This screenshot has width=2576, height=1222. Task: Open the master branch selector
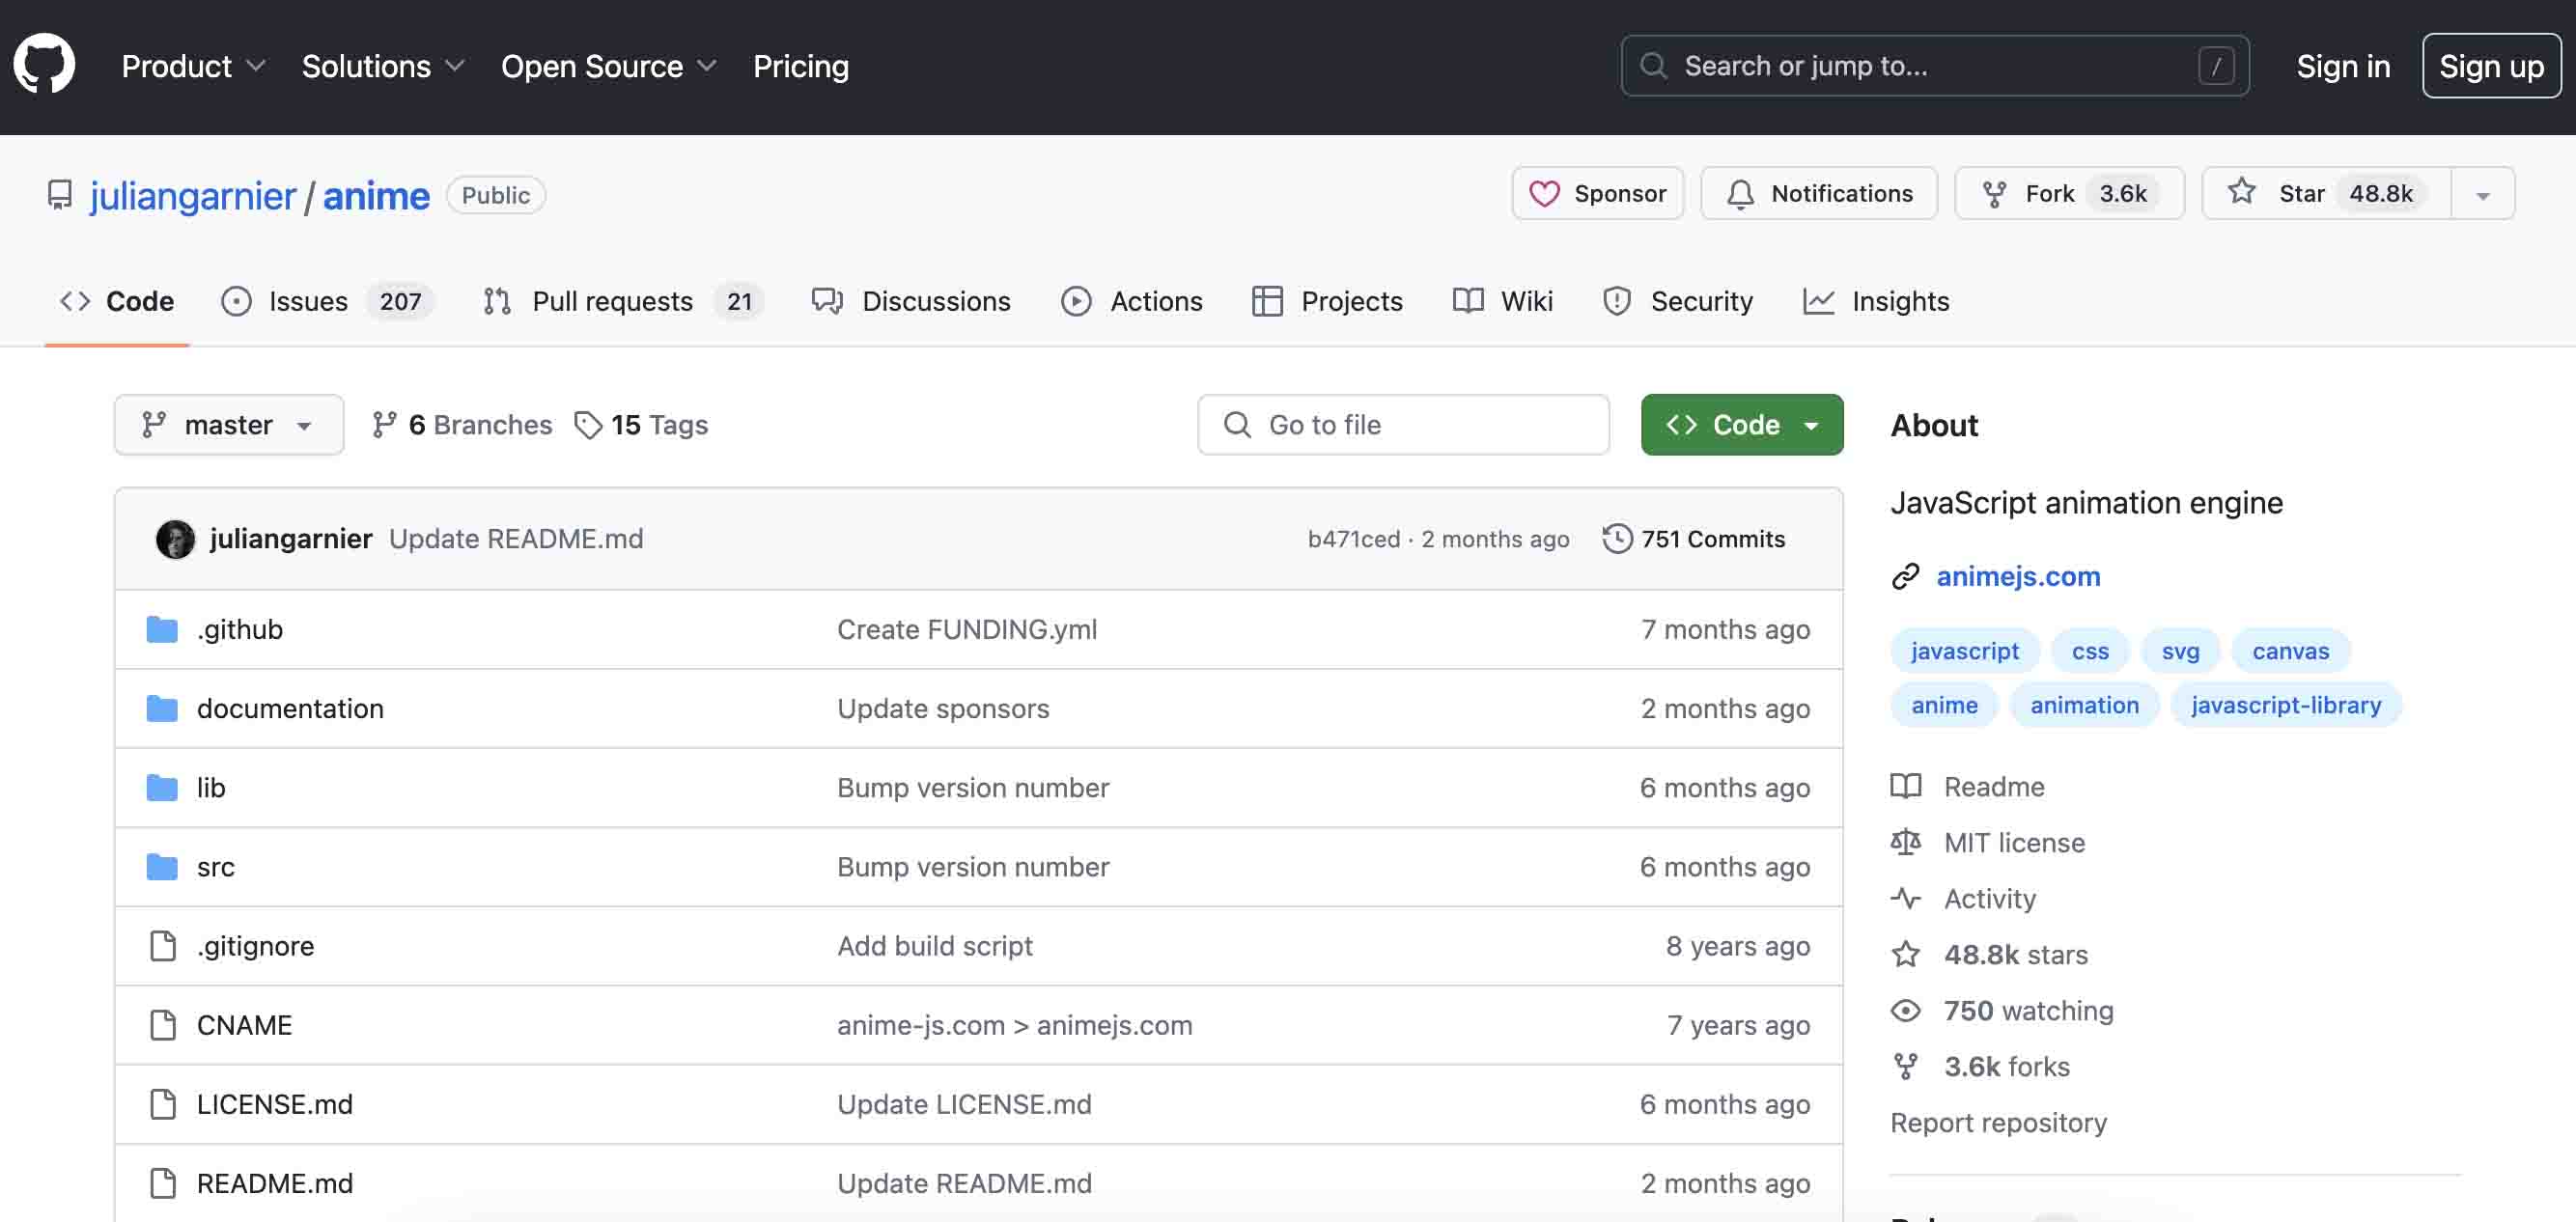[x=229, y=425]
